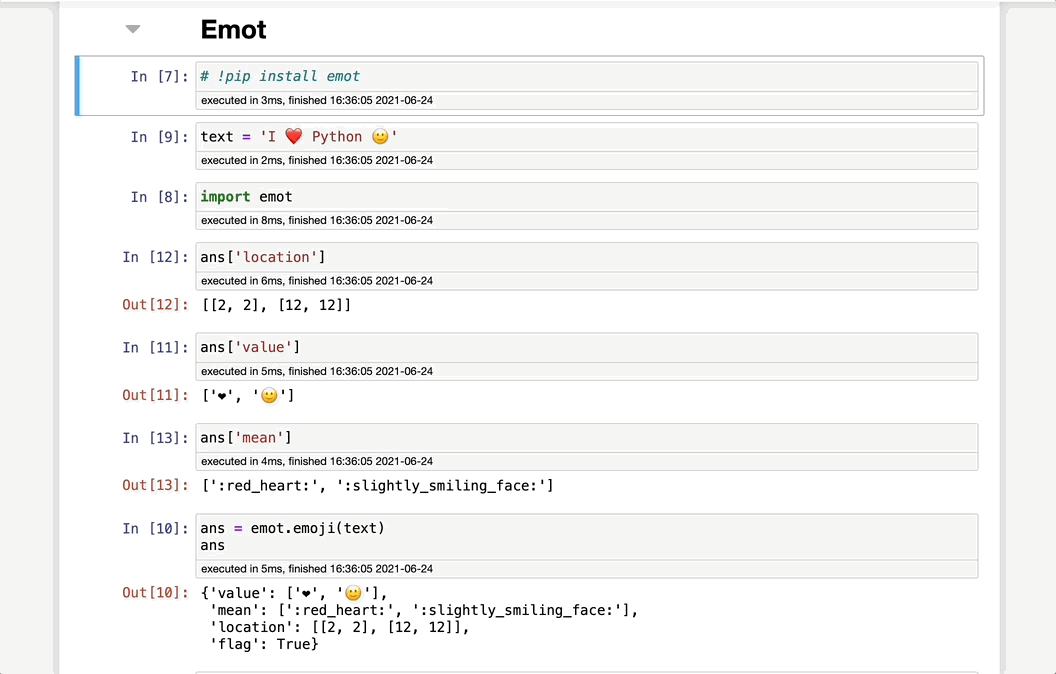Toggle output scrolling at Out[10] prompt
Viewport: 1056px width, 674px height.
click(x=155, y=592)
